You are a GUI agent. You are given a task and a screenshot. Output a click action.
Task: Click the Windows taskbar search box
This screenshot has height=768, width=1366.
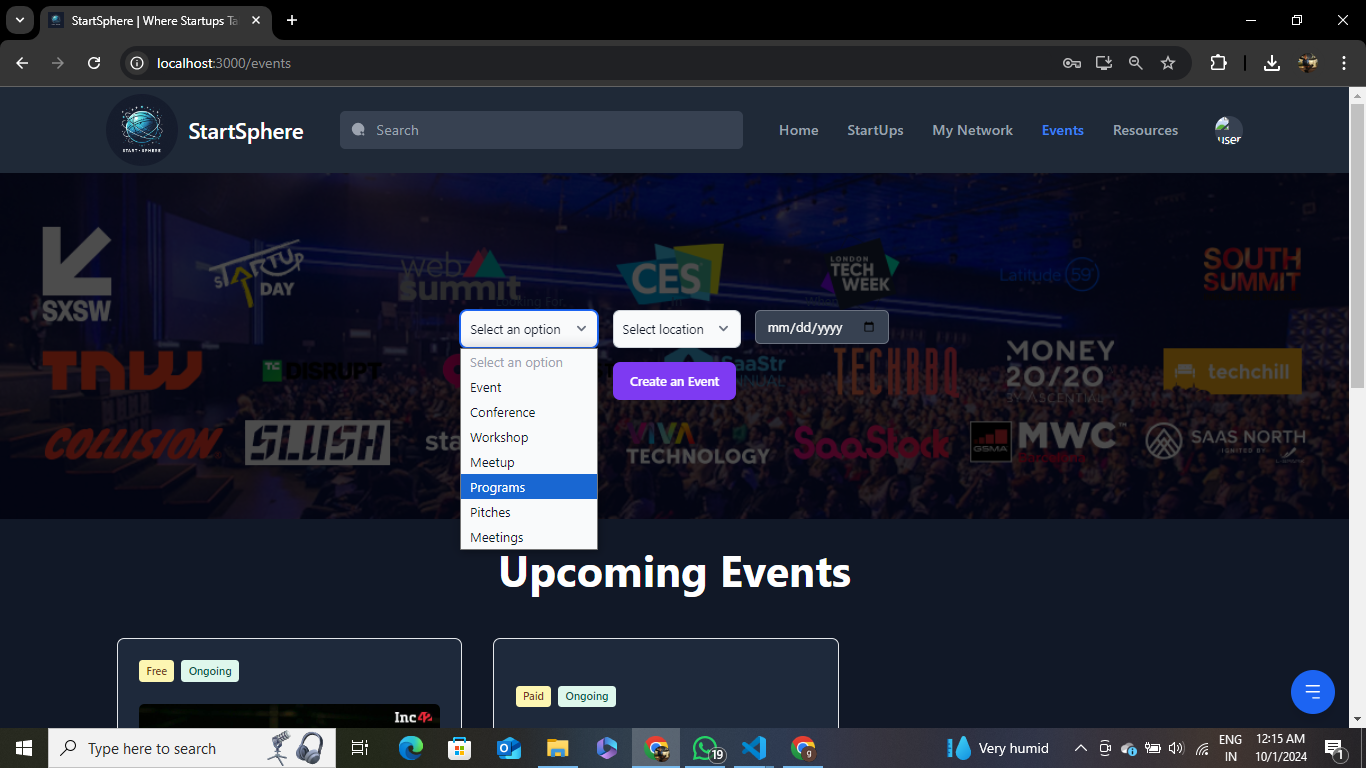(x=192, y=748)
